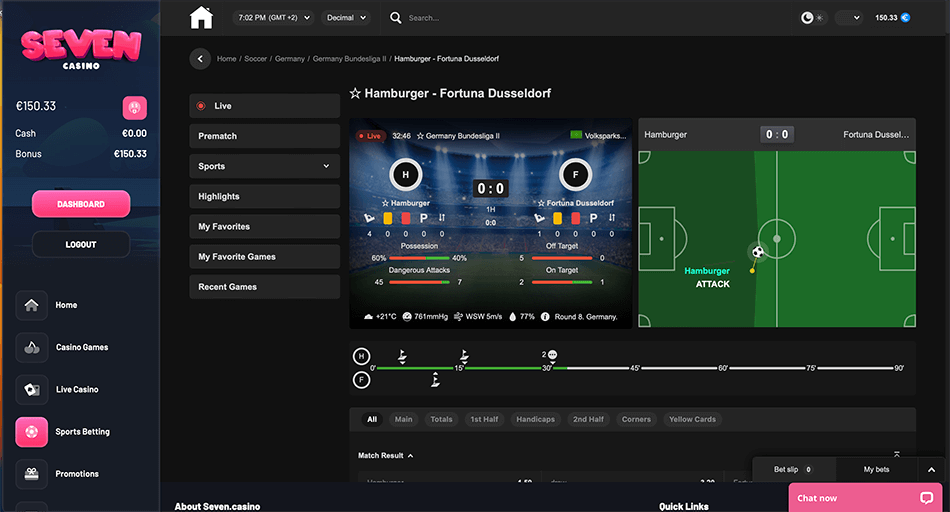Screen dimensions: 950x512
Task: Favorite the Hamburger - Fortuna Dusseldorf match star
Action: 355,93
